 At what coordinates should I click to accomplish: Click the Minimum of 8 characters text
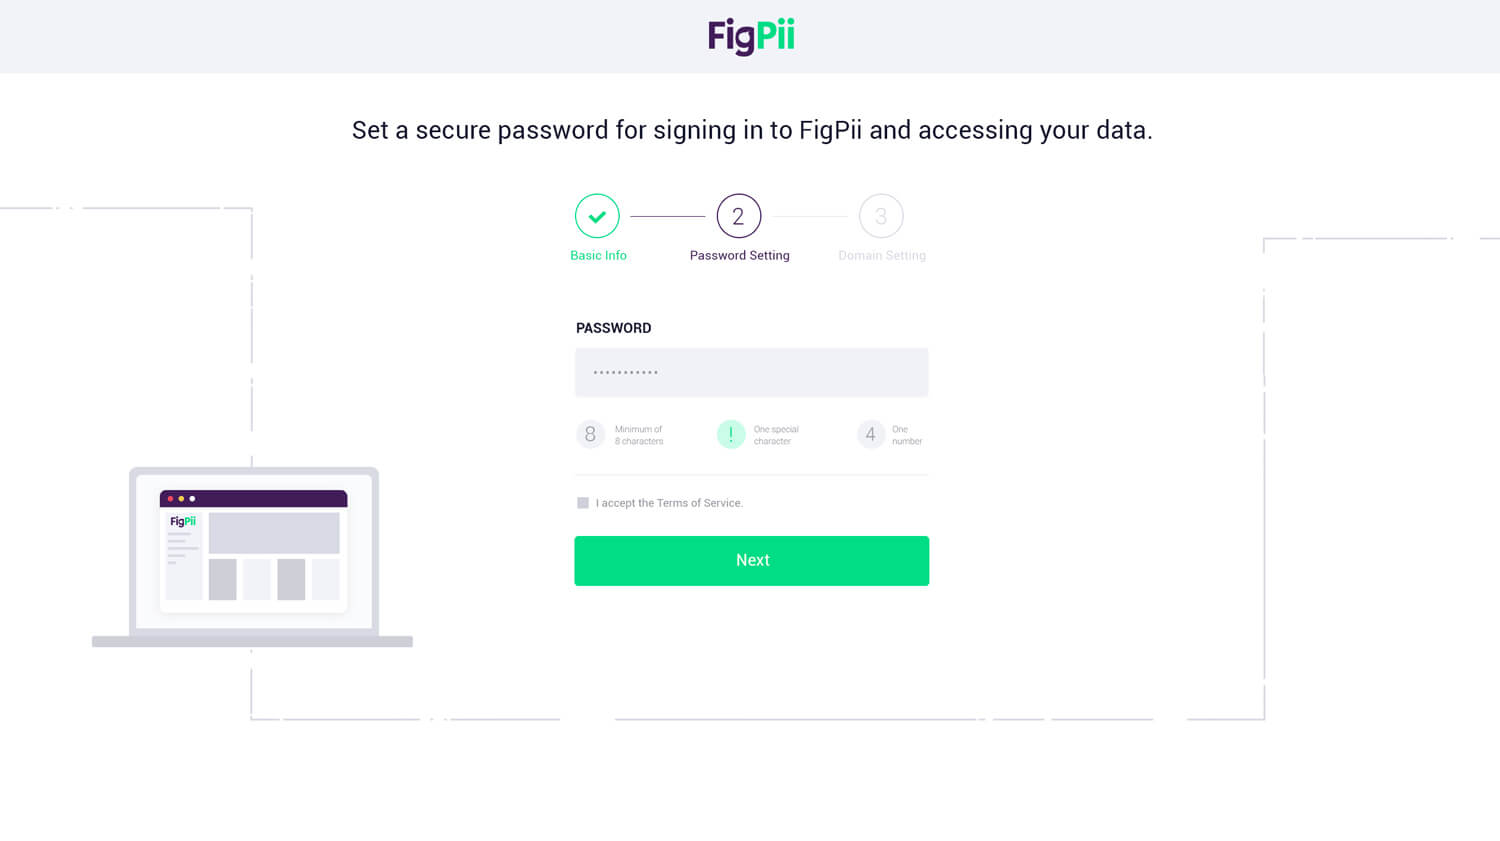[x=639, y=435]
